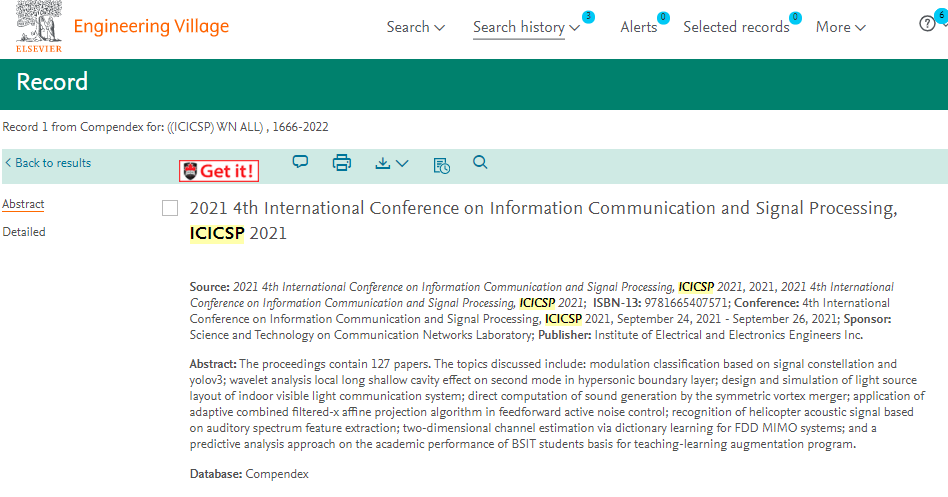Open the Engineering Village home link

tap(151, 27)
